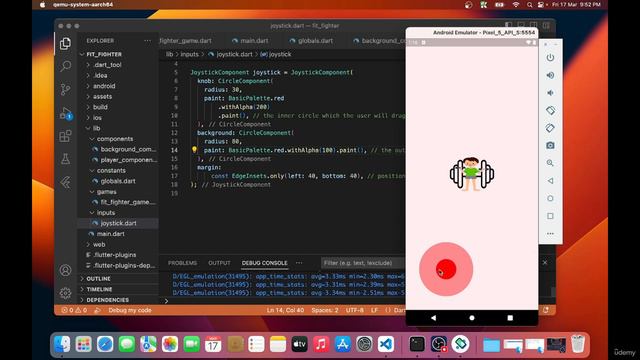
Task: Click the LF line ending status item
Action: [x=374, y=310]
